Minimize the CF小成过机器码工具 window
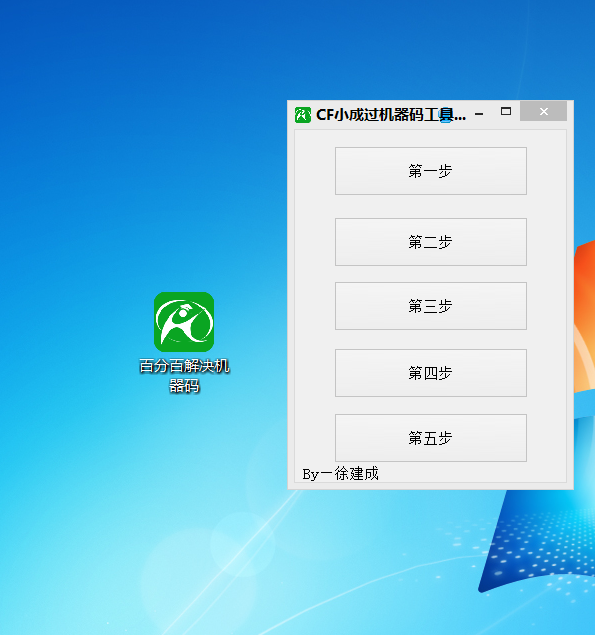This screenshot has height=635, width=595. click(x=479, y=114)
